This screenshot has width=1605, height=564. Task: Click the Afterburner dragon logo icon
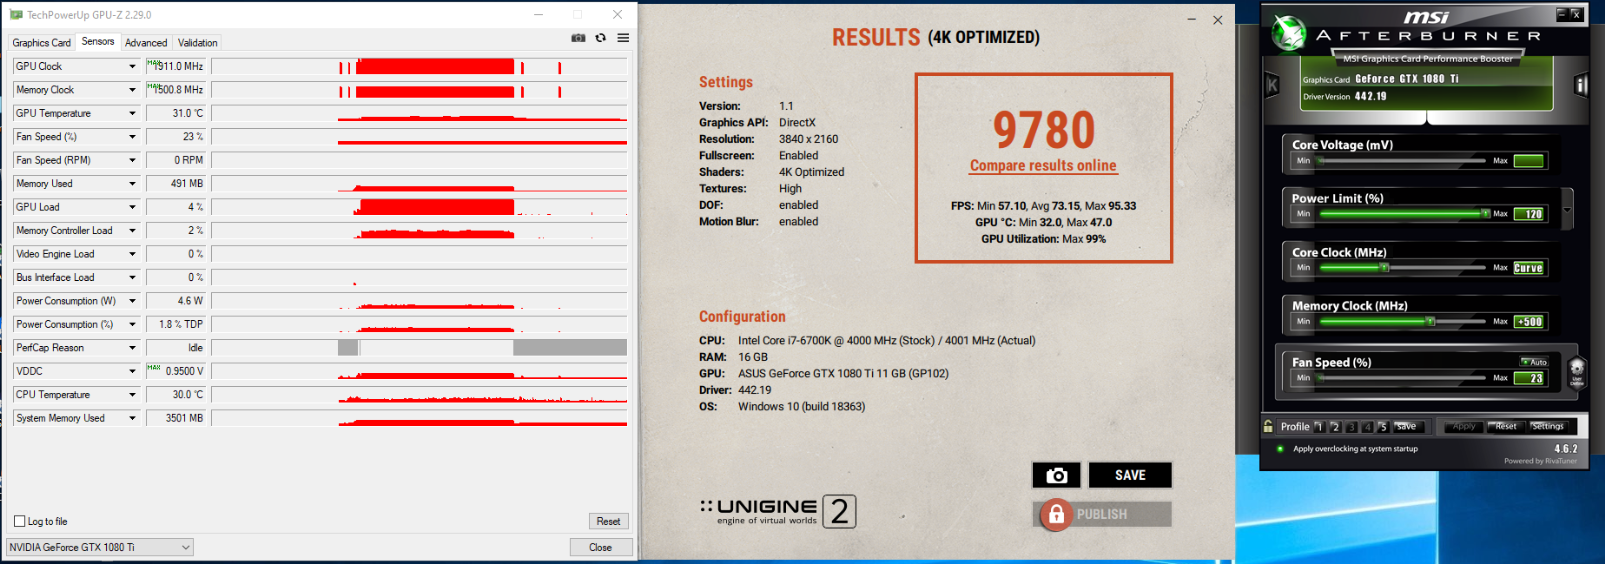[1288, 33]
